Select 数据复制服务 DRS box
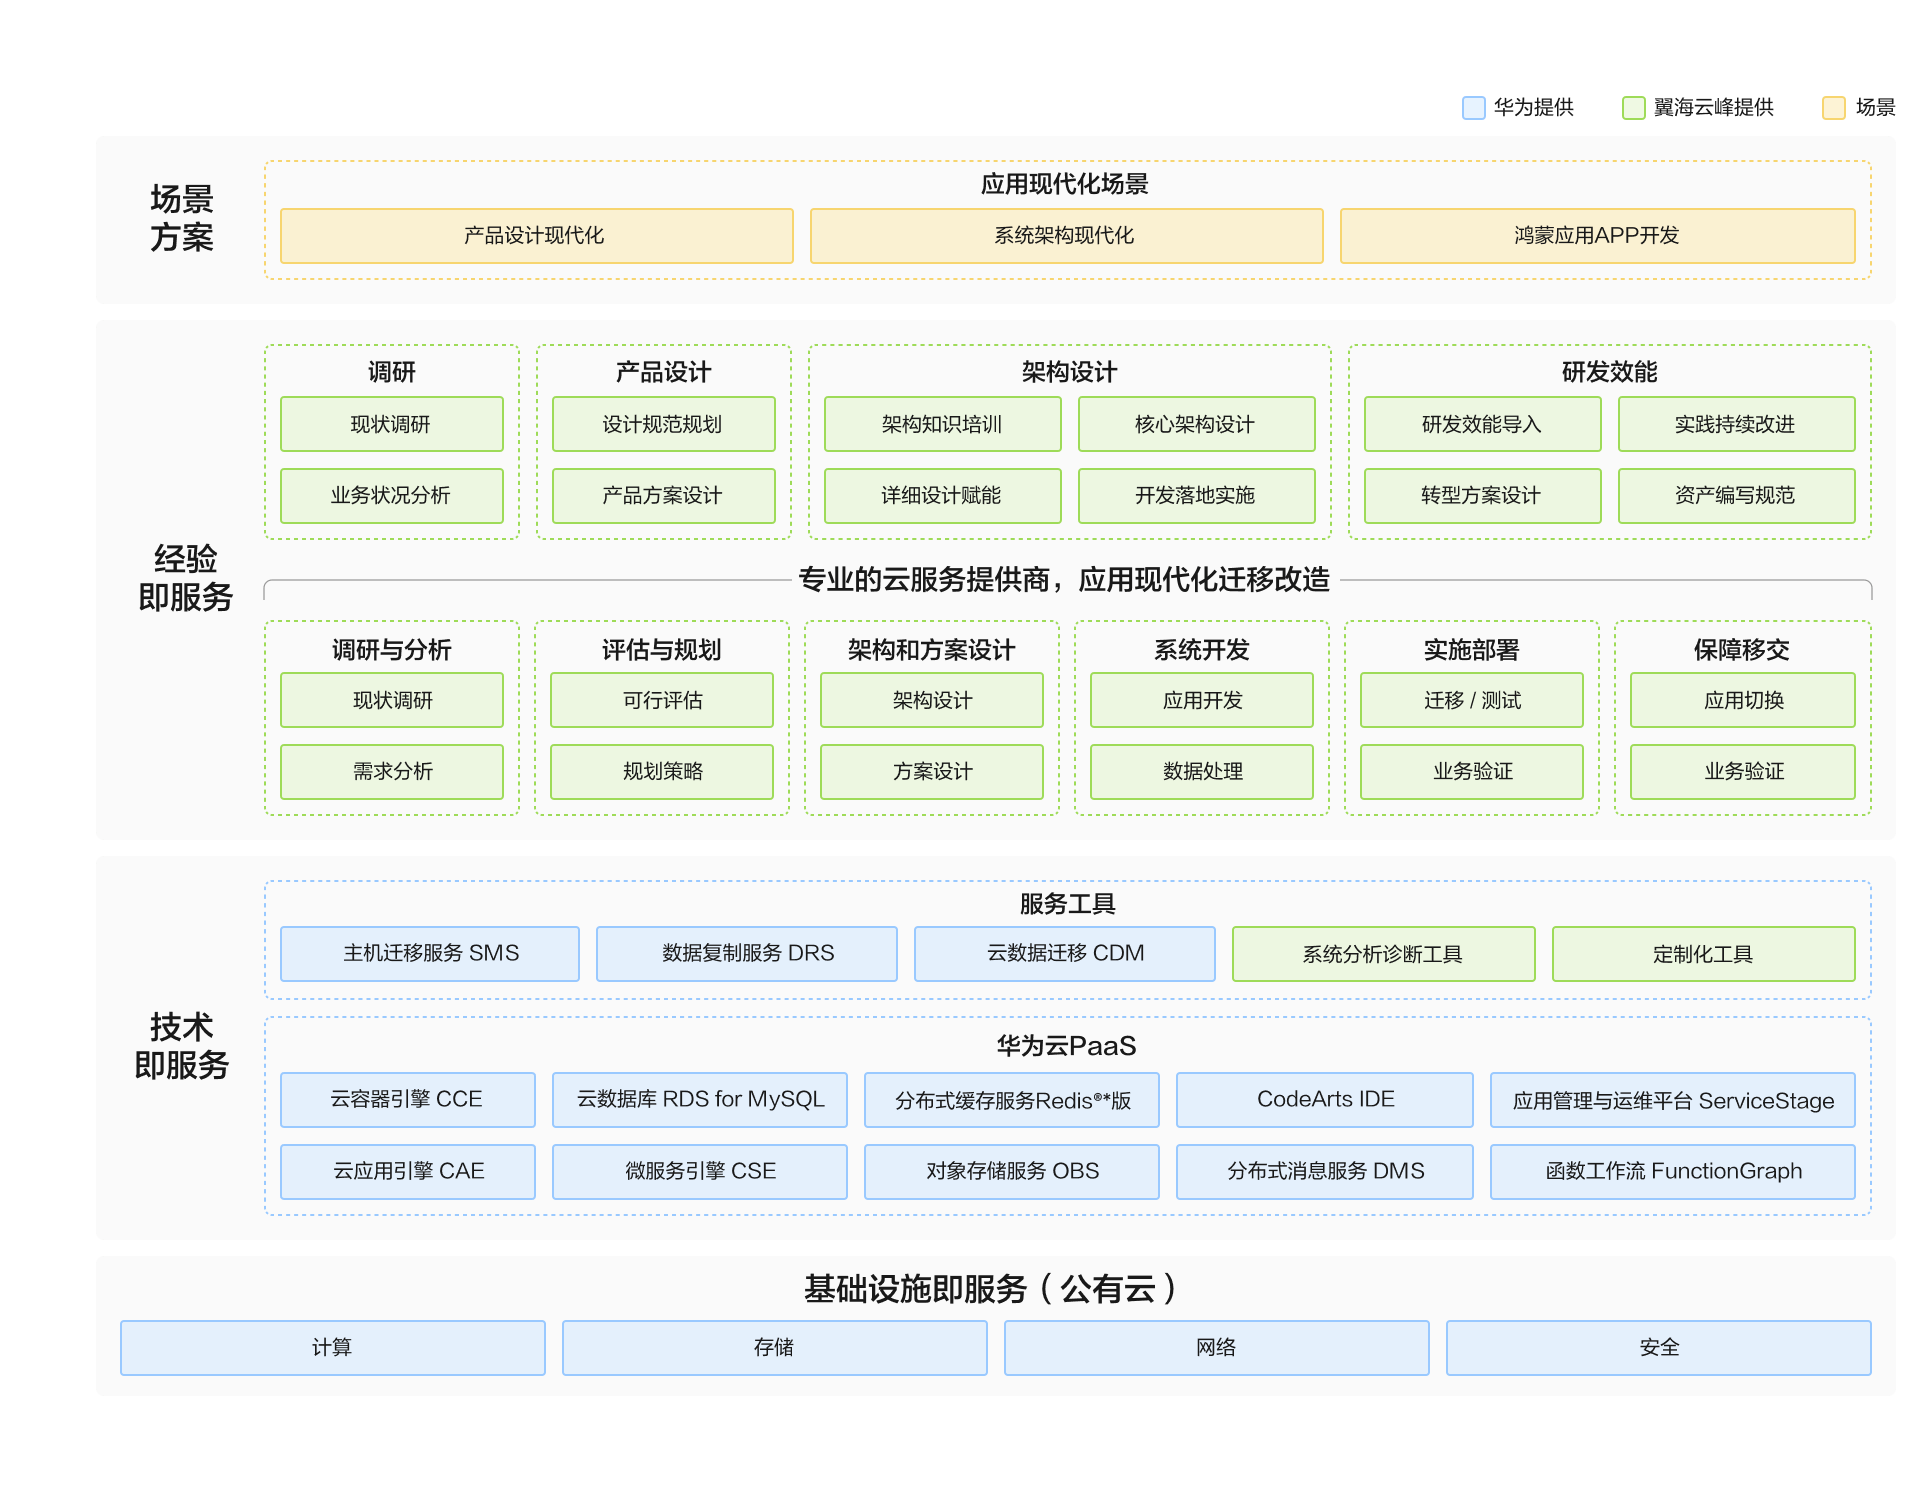Screen dimensions: 1920x1492 click(747, 953)
